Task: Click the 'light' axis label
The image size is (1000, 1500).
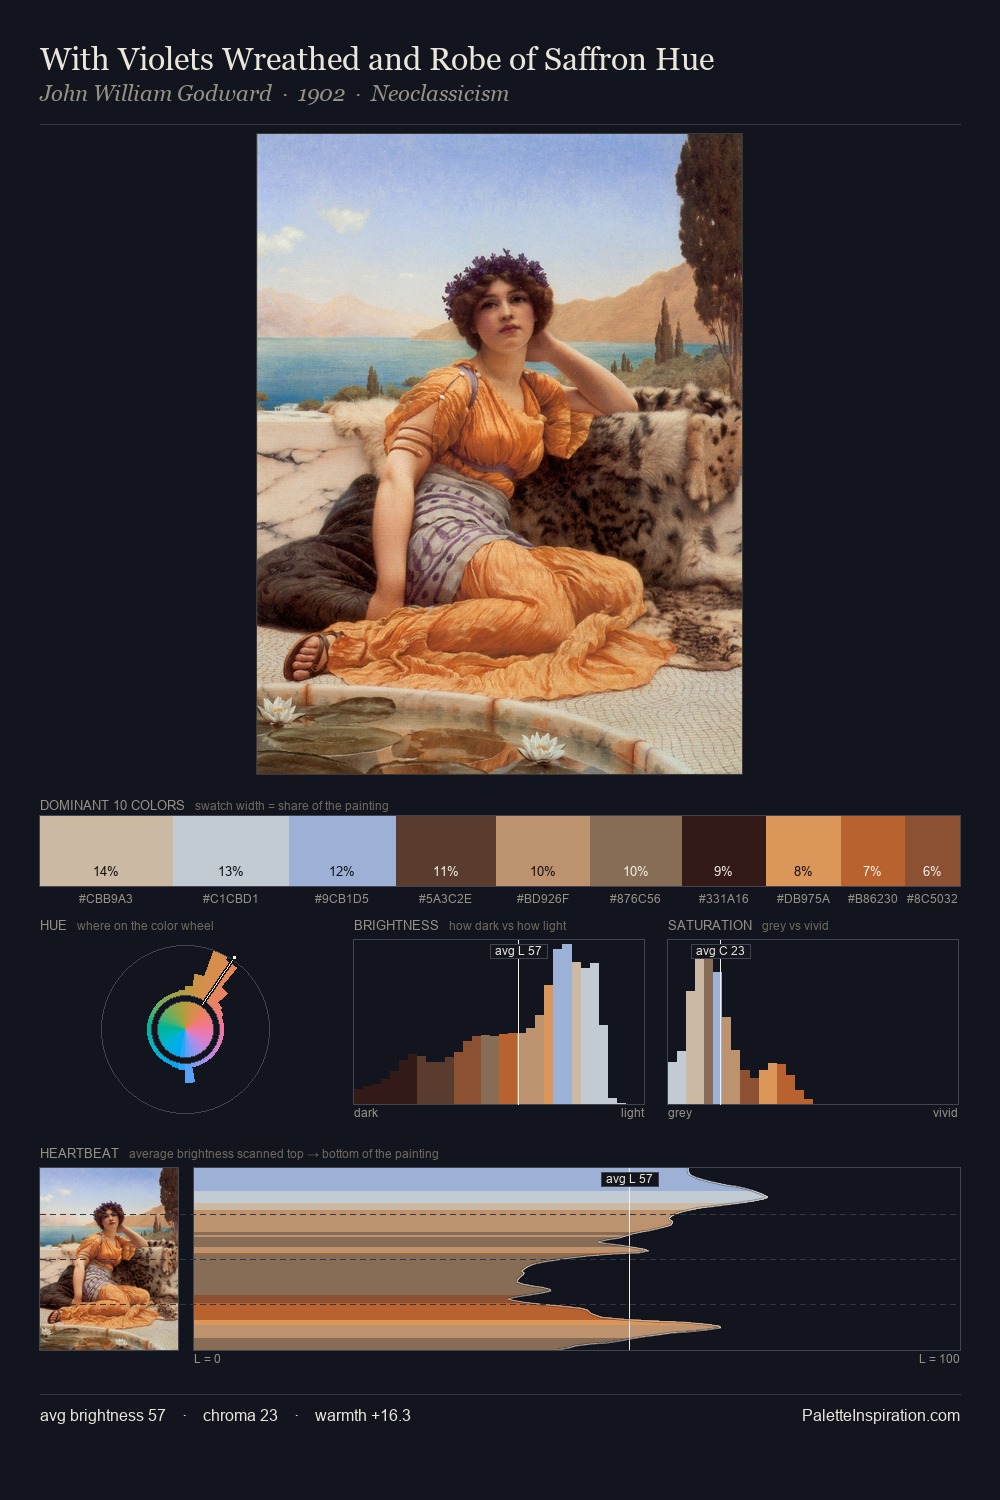Action: [632, 1113]
